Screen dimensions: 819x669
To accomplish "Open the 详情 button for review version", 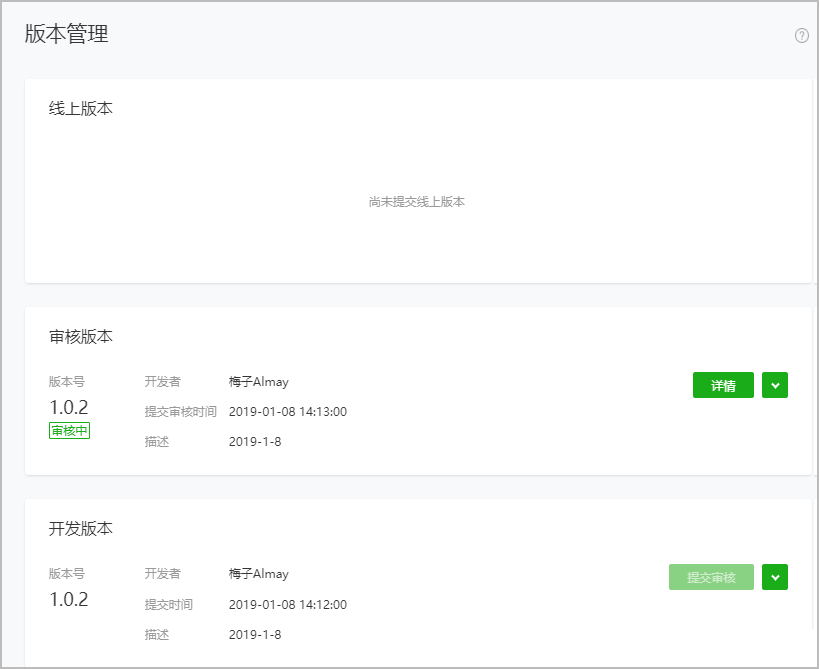I will [x=723, y=385].
